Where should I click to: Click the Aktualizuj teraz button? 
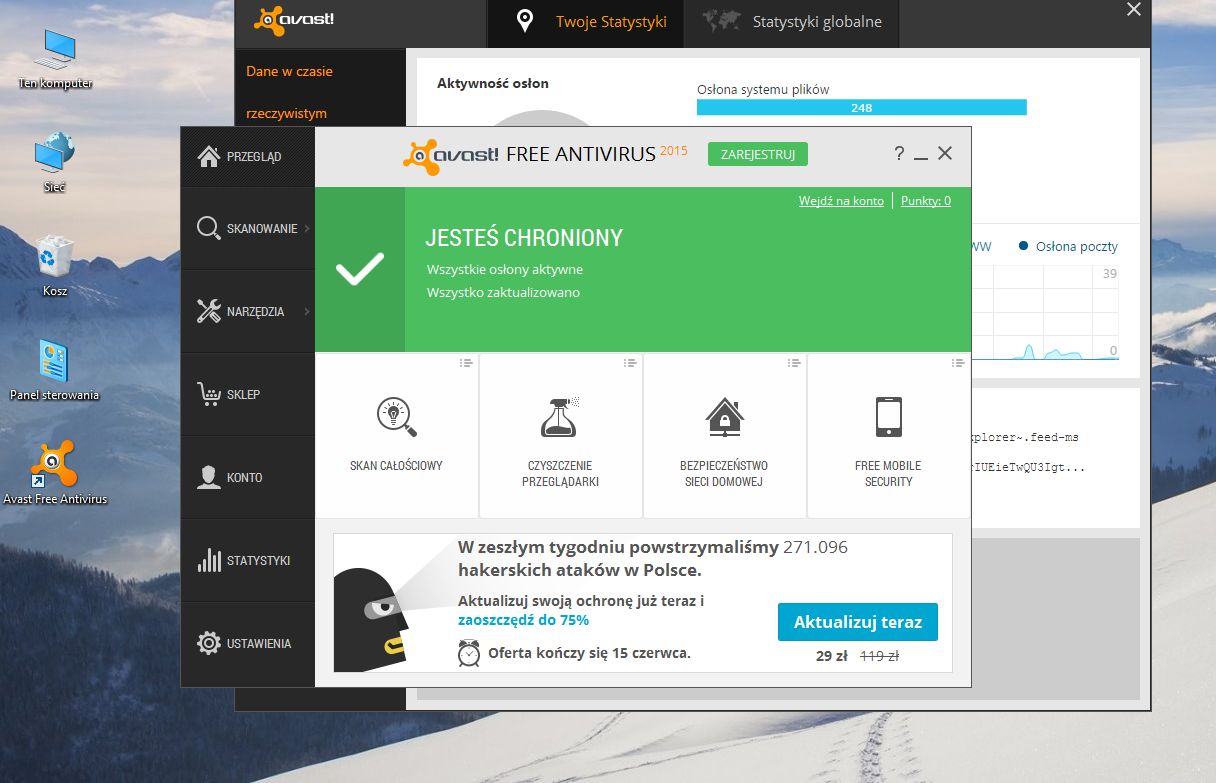tap(858, 622)
